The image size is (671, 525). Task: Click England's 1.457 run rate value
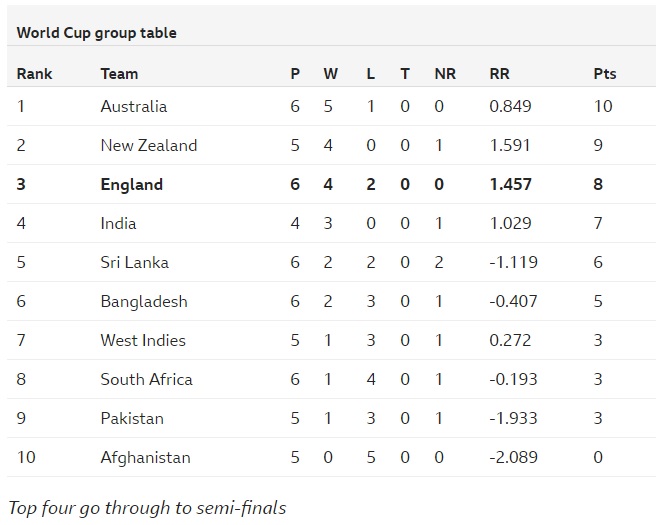click(510, 184)
